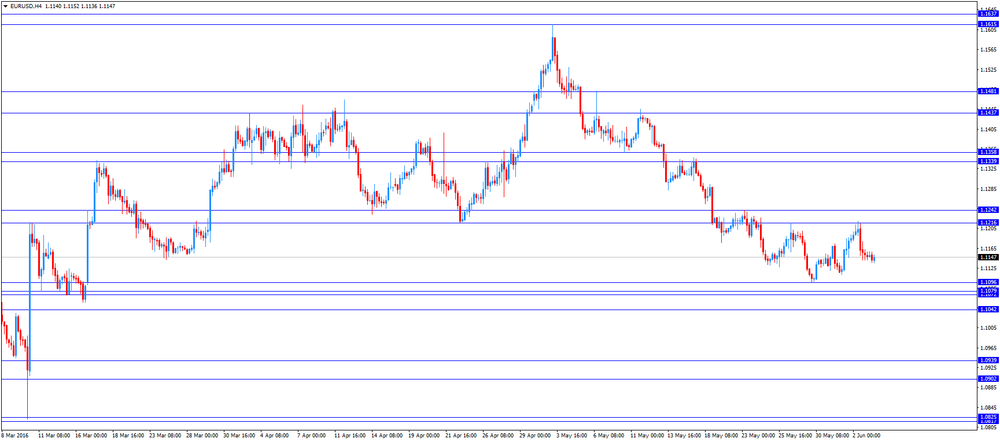Screen dimensions: 1000x442
Task: Click the 26 Apr 08:00 time label
Action: (498, 436)
